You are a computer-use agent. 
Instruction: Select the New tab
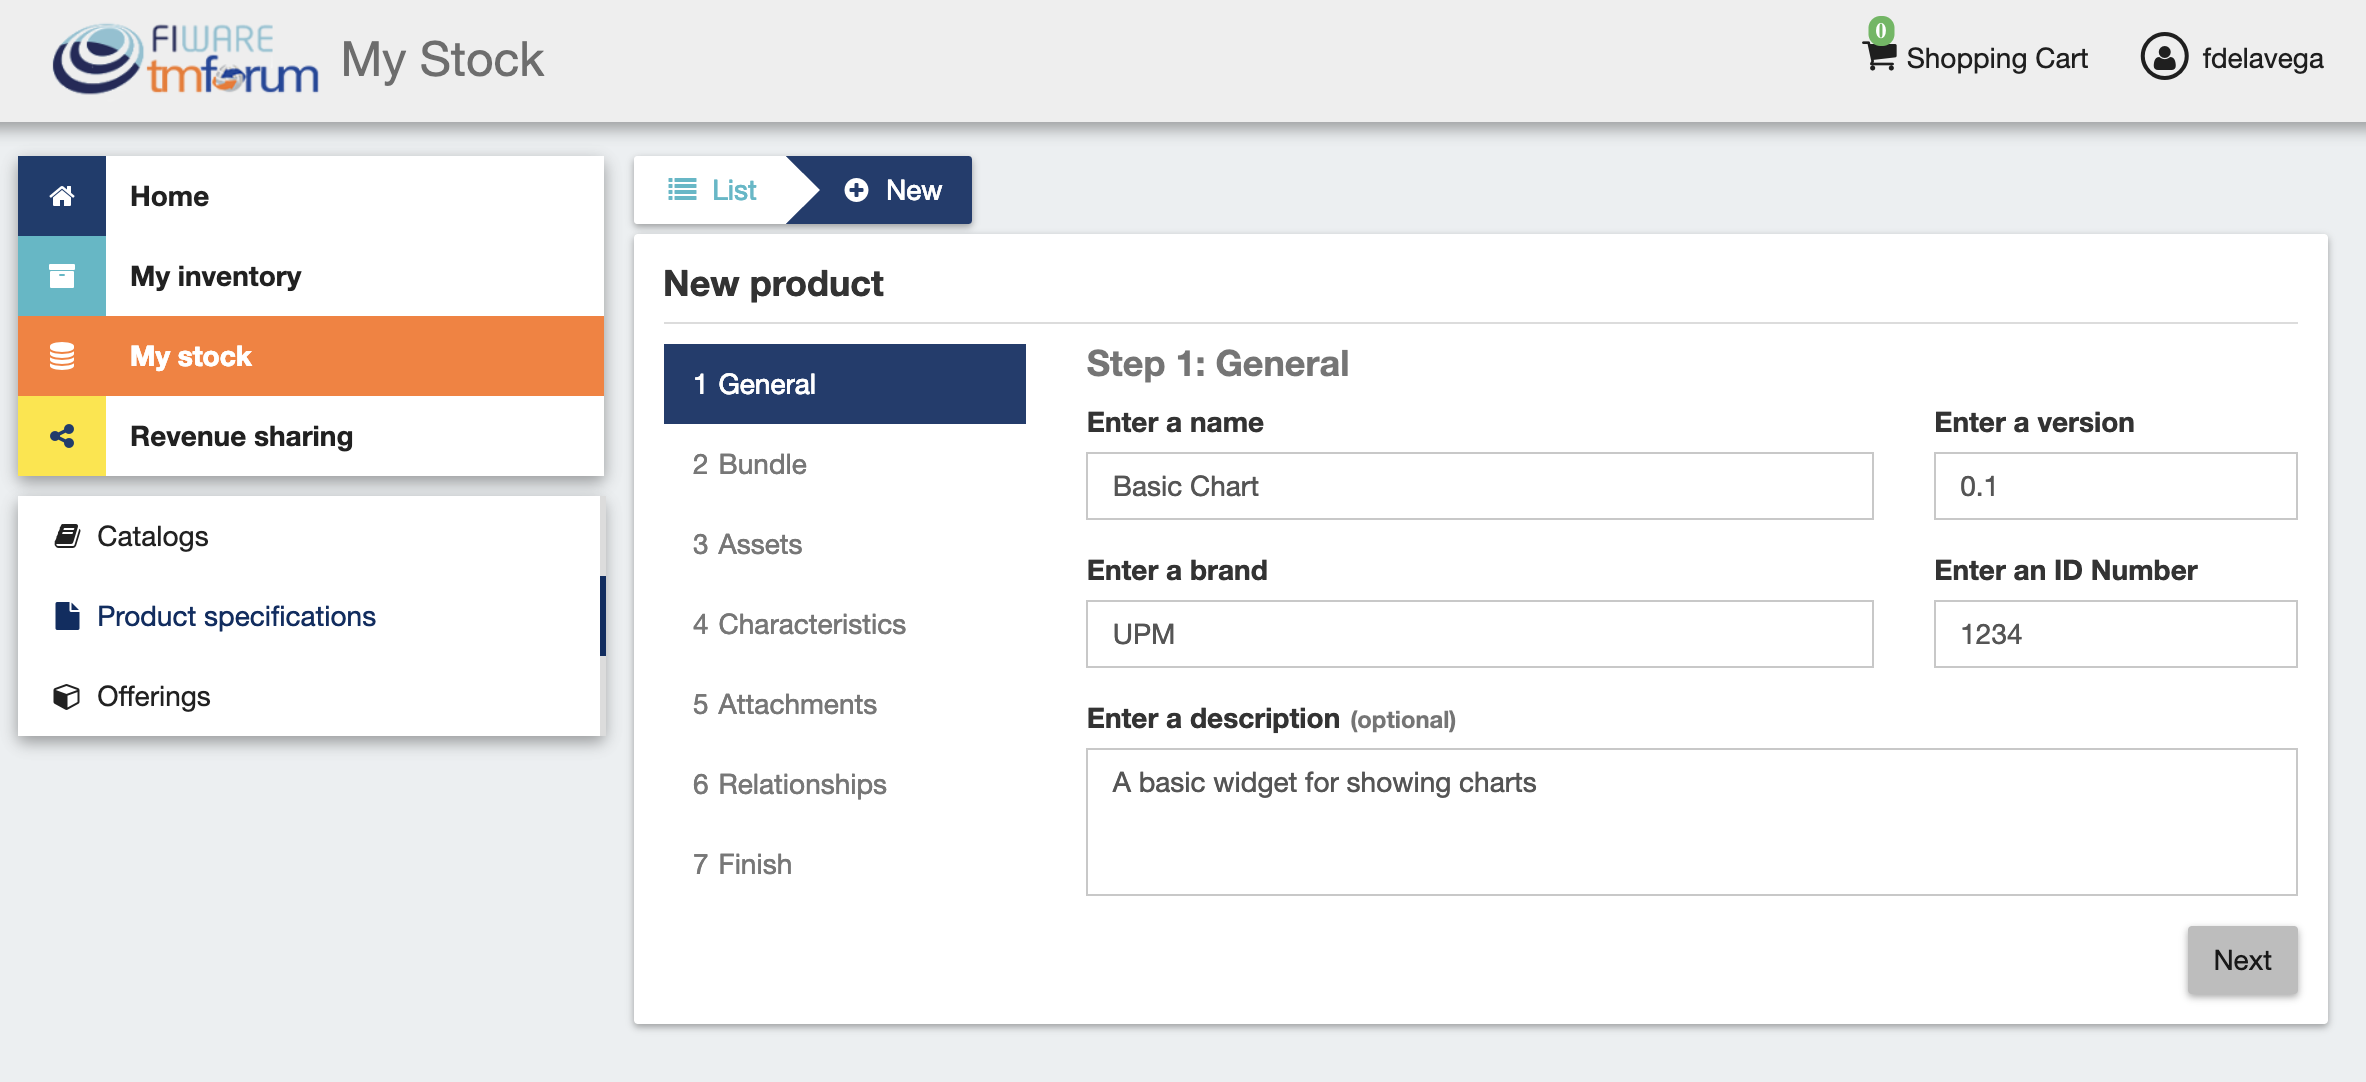point(893,190)
